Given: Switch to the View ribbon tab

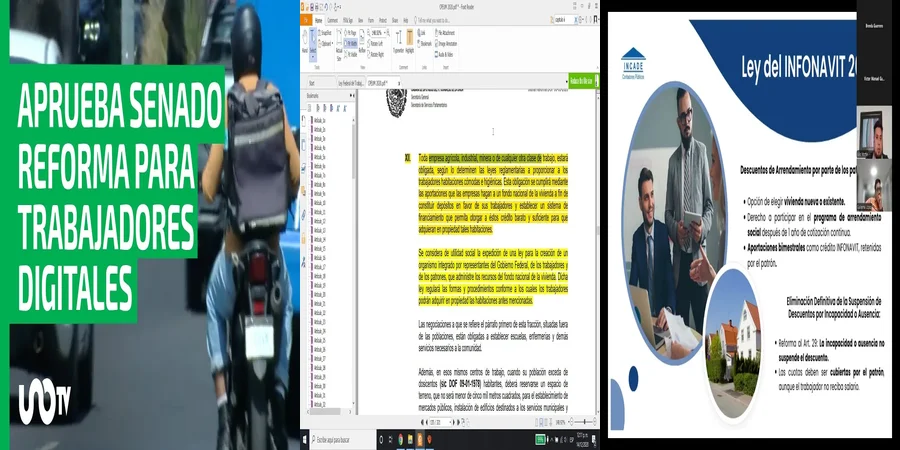Looking at the screenshot, I should pyautogui.click(x=360, y=20).
